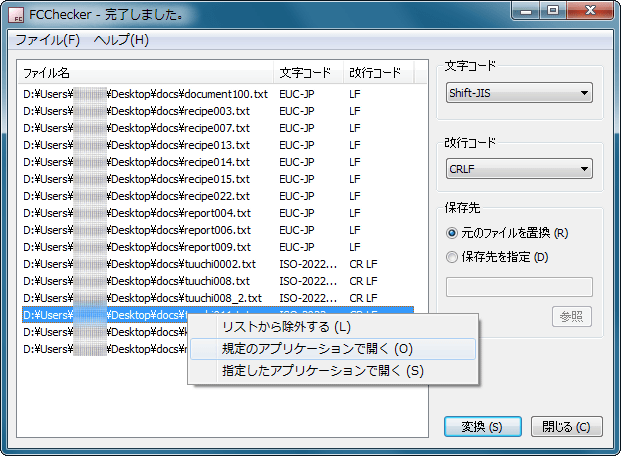The width and height of the screenshot is (621, 456).
Task: Sort list by 文字コード column header
Action: (308, 73)
